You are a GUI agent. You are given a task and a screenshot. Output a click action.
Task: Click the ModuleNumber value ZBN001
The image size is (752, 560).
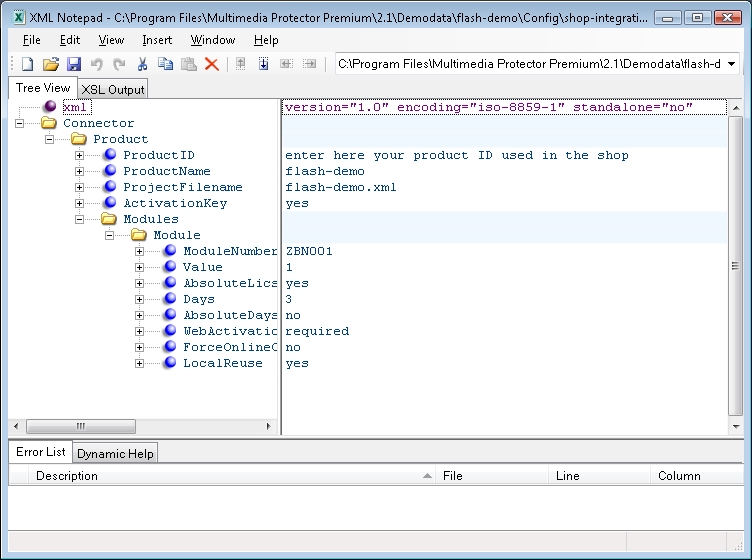(309, 251)
